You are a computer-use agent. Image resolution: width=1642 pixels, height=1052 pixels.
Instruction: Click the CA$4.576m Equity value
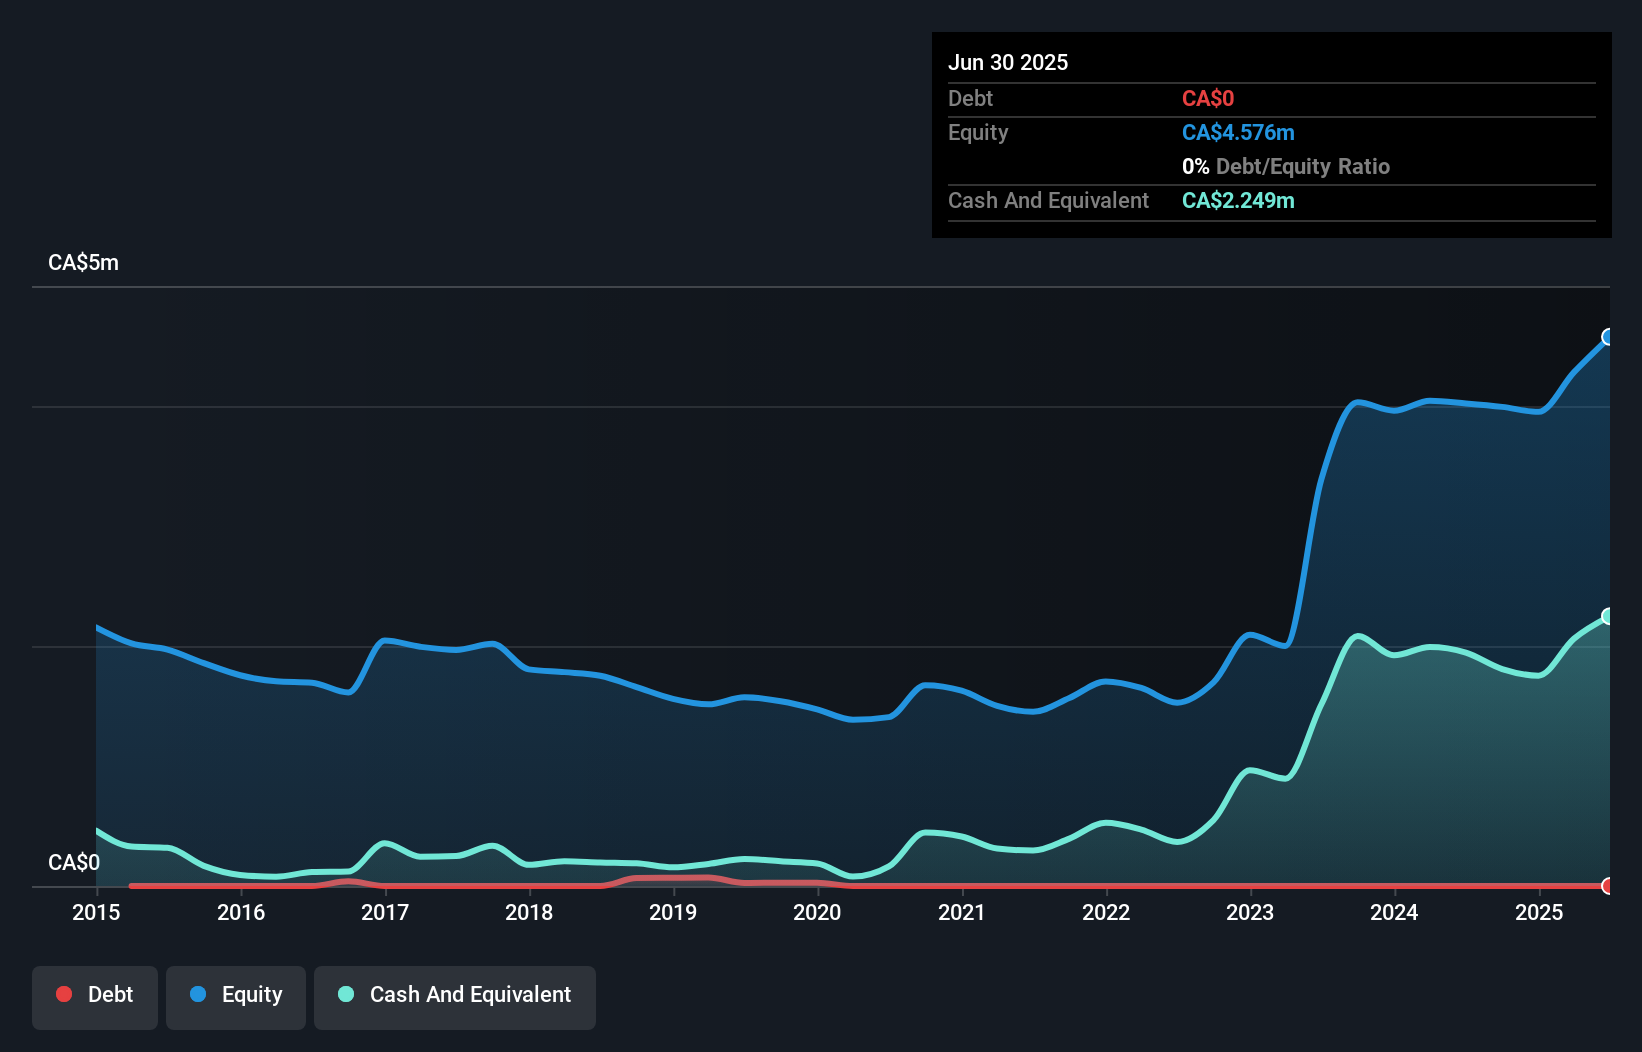point(1238,133)
